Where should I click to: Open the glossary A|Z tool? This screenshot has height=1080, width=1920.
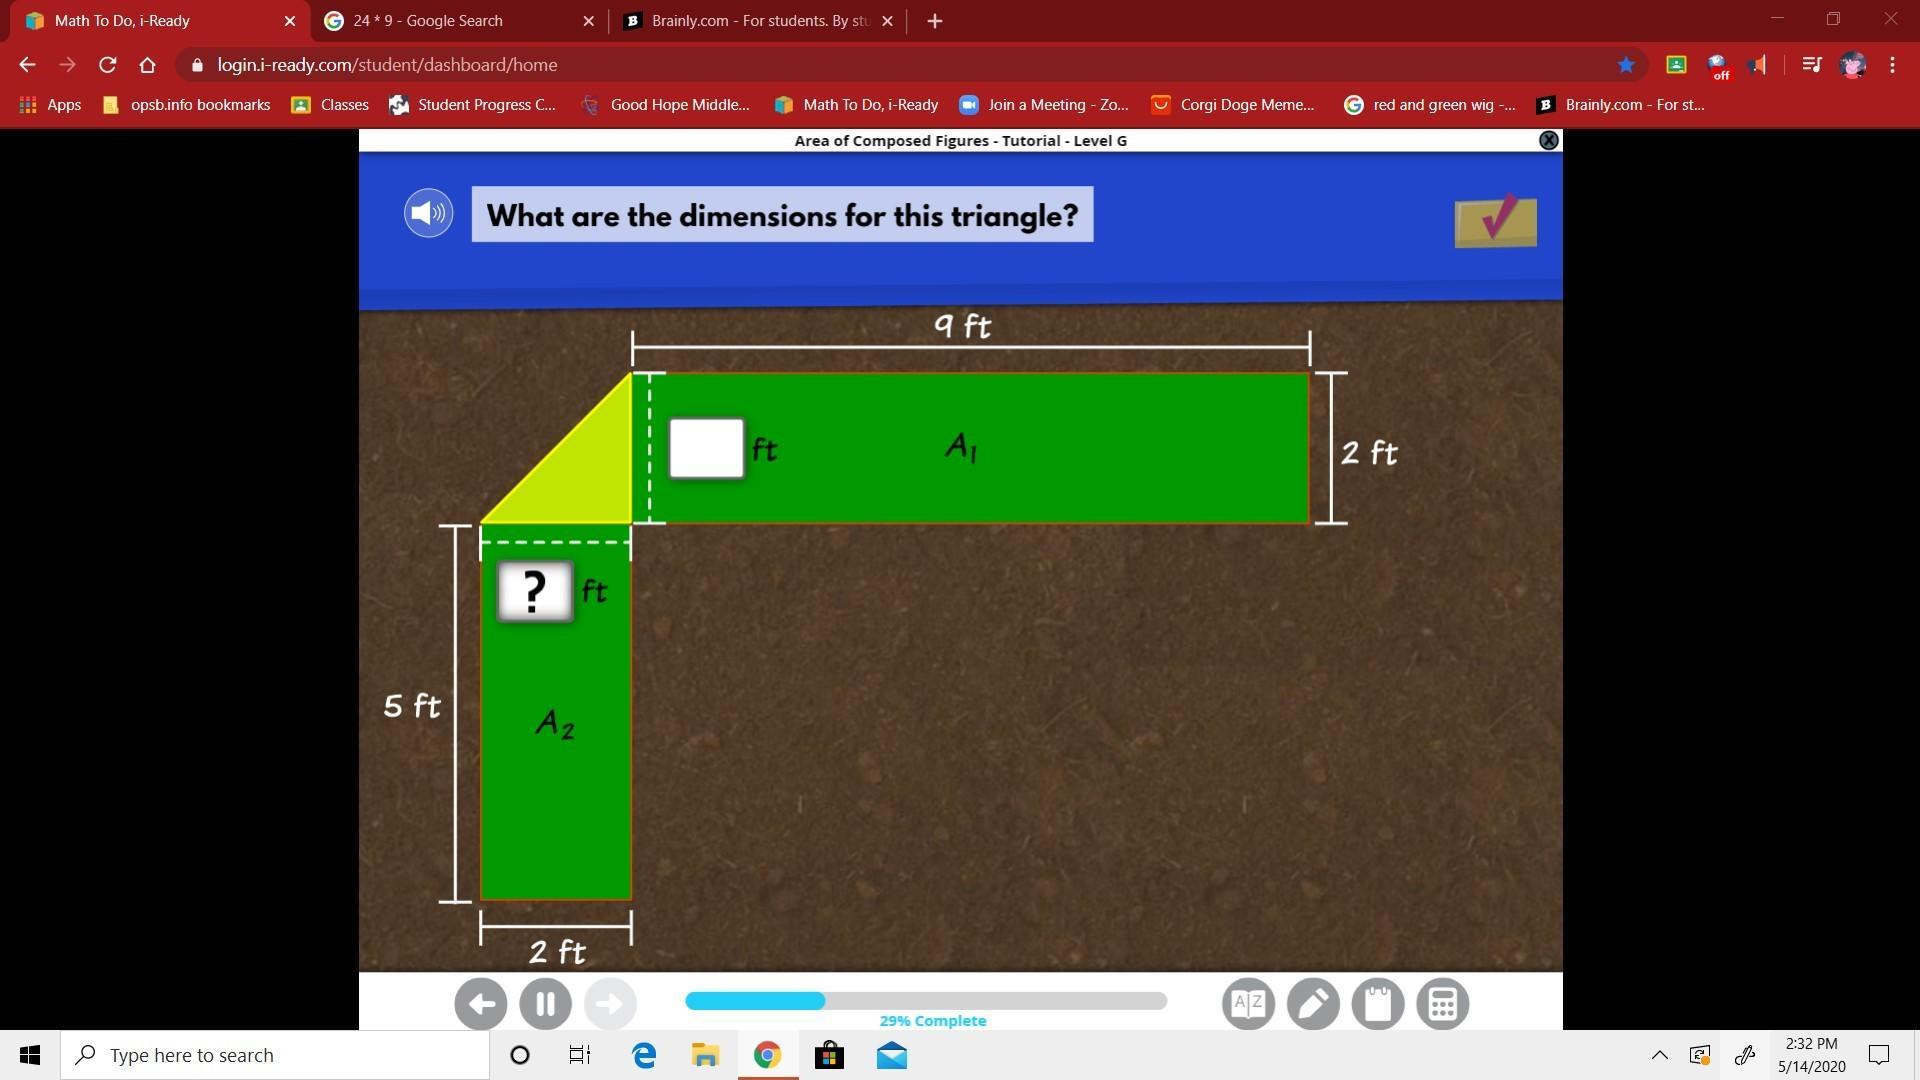pos(1248,1003)
